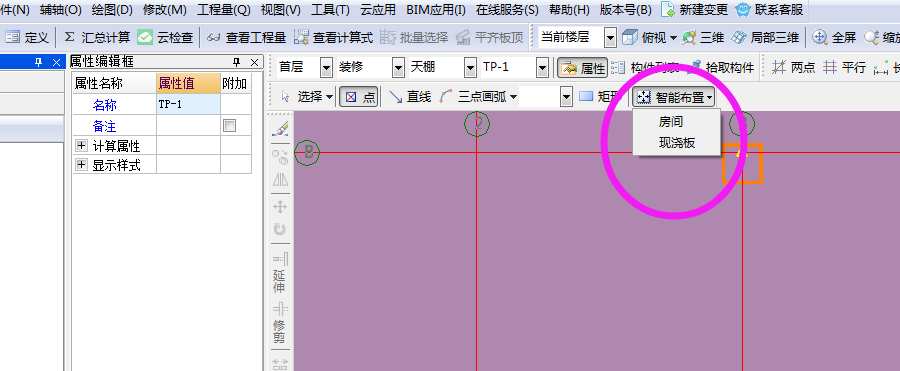
Task: Click the 定义 toolbar button
Action: pyautogui.click(x=27, y=38)
